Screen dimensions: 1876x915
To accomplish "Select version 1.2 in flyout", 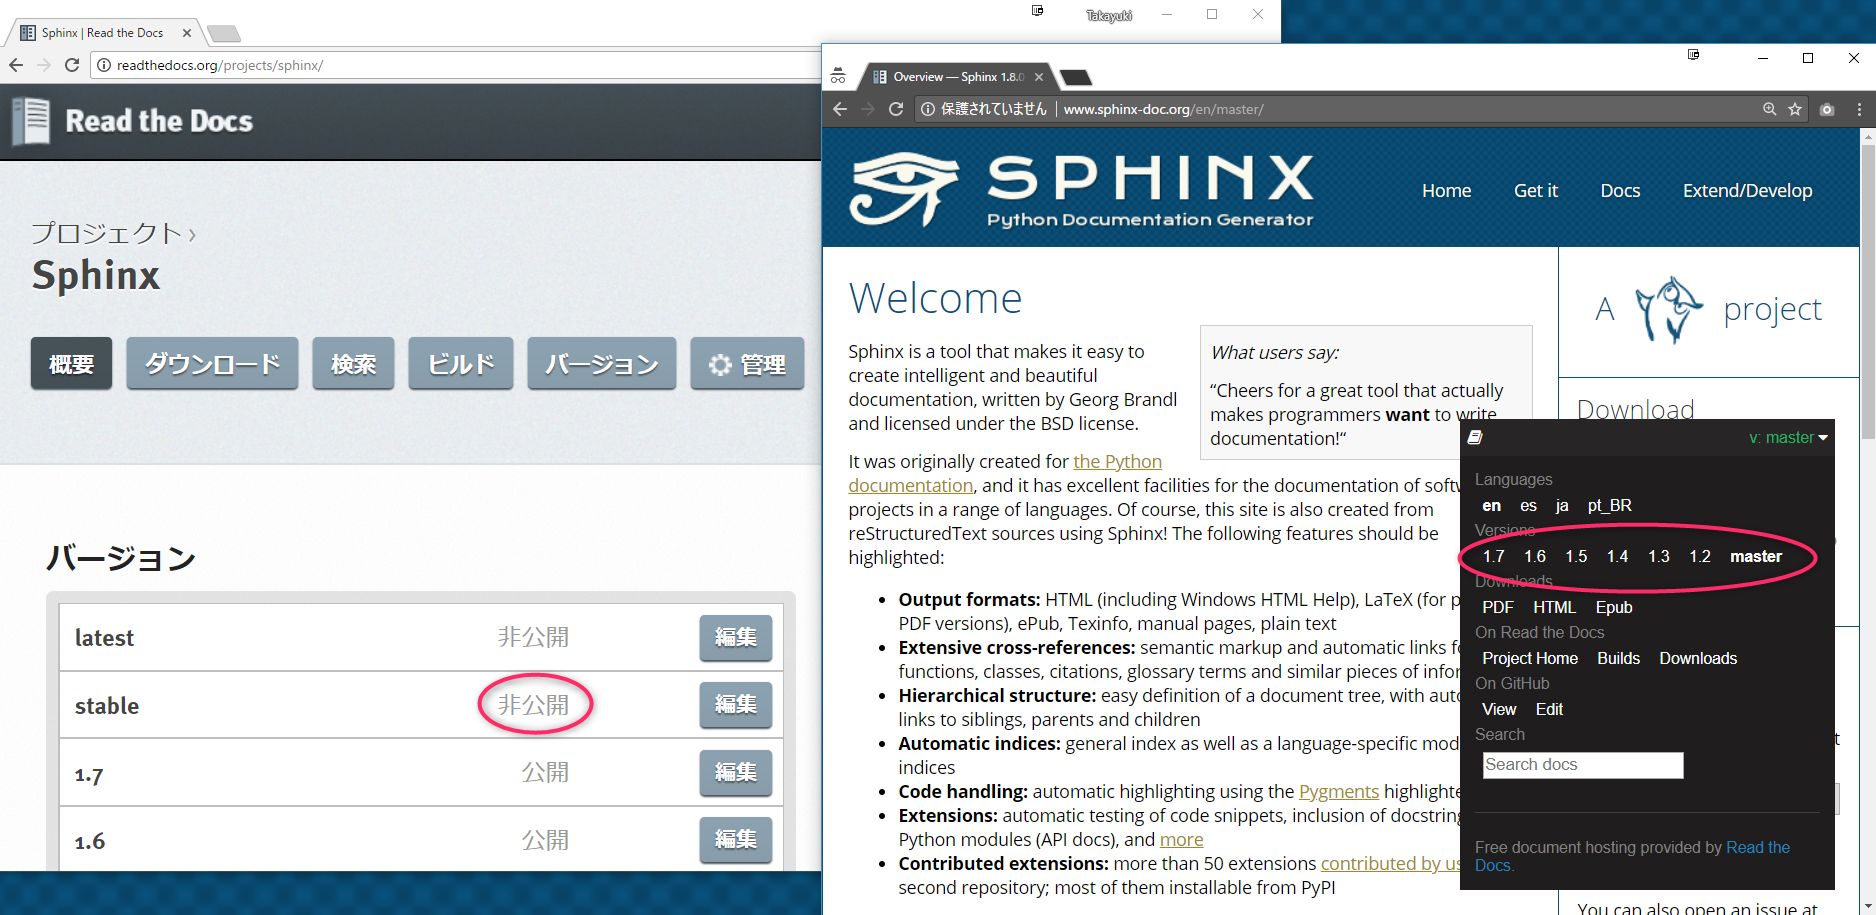I will tap(1700, 557).
